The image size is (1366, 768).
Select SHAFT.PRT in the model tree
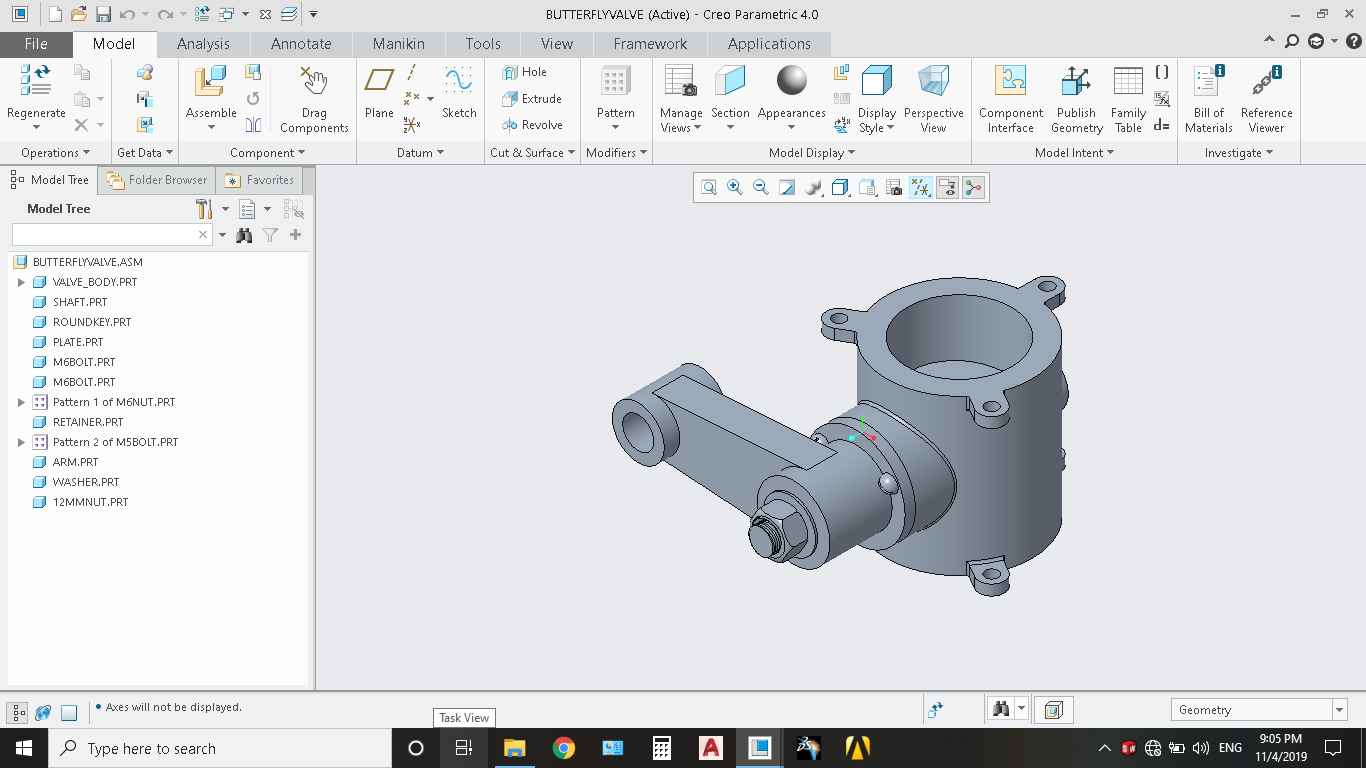click(80, 302)
